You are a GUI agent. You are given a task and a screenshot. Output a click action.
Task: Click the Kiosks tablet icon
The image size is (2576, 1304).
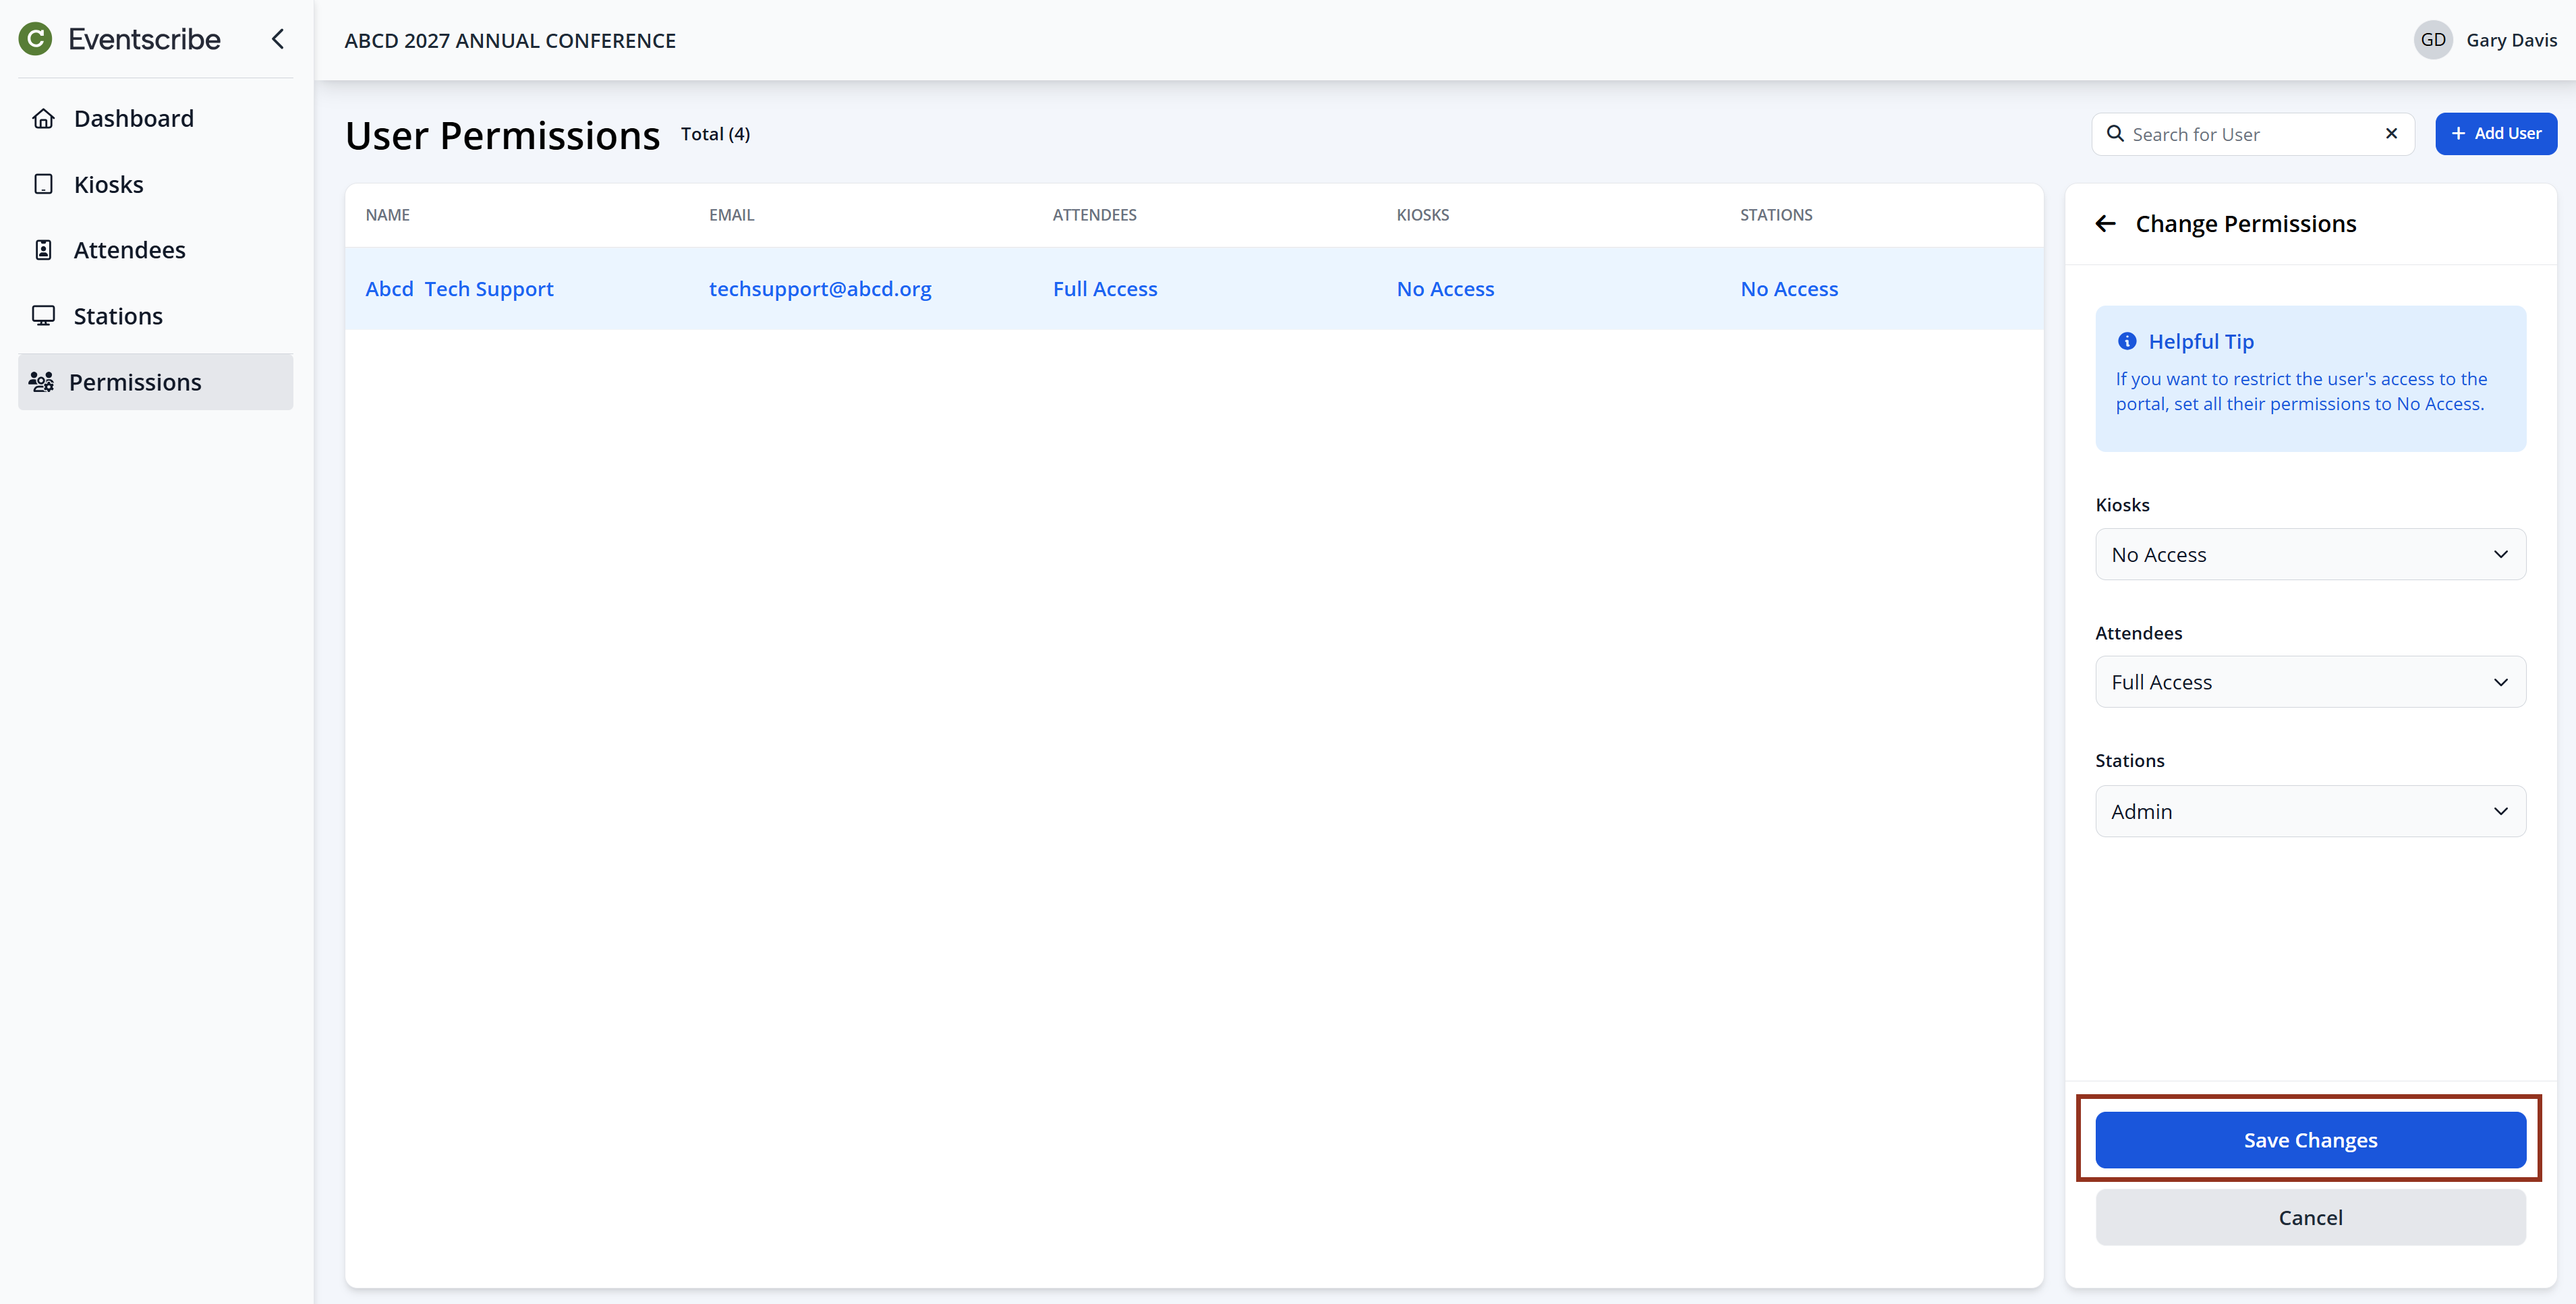pyautogui.click(x=43, y=184)
